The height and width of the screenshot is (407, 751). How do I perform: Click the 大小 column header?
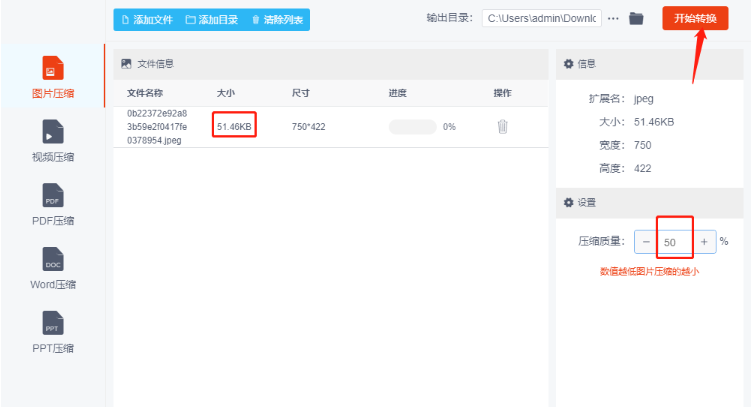[x=226, y=93]
